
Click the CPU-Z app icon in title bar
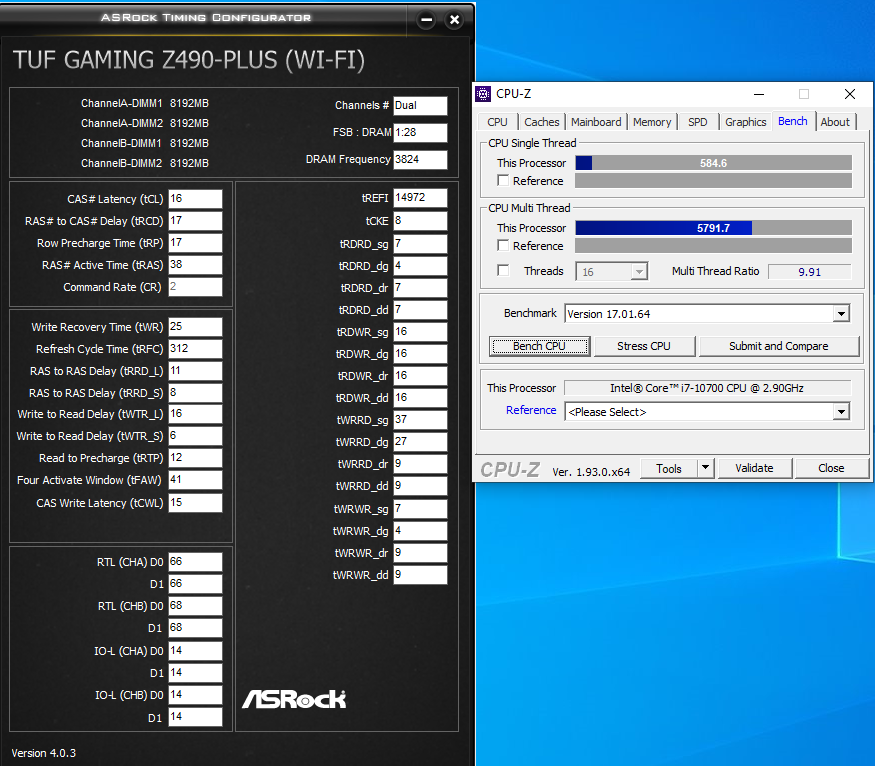click(483, 94)
